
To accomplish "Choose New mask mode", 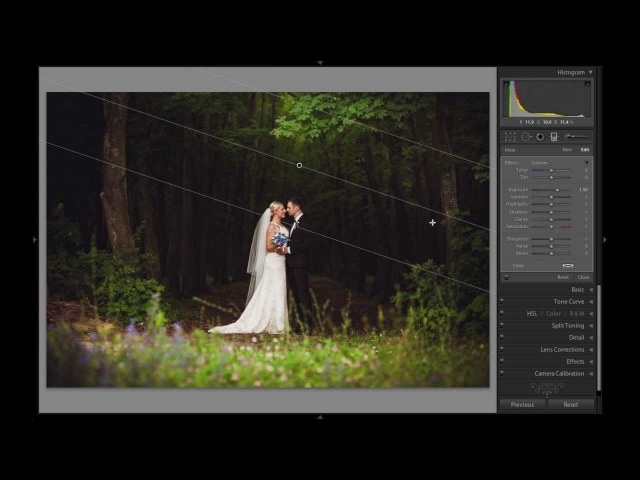I will pos(567,150).
